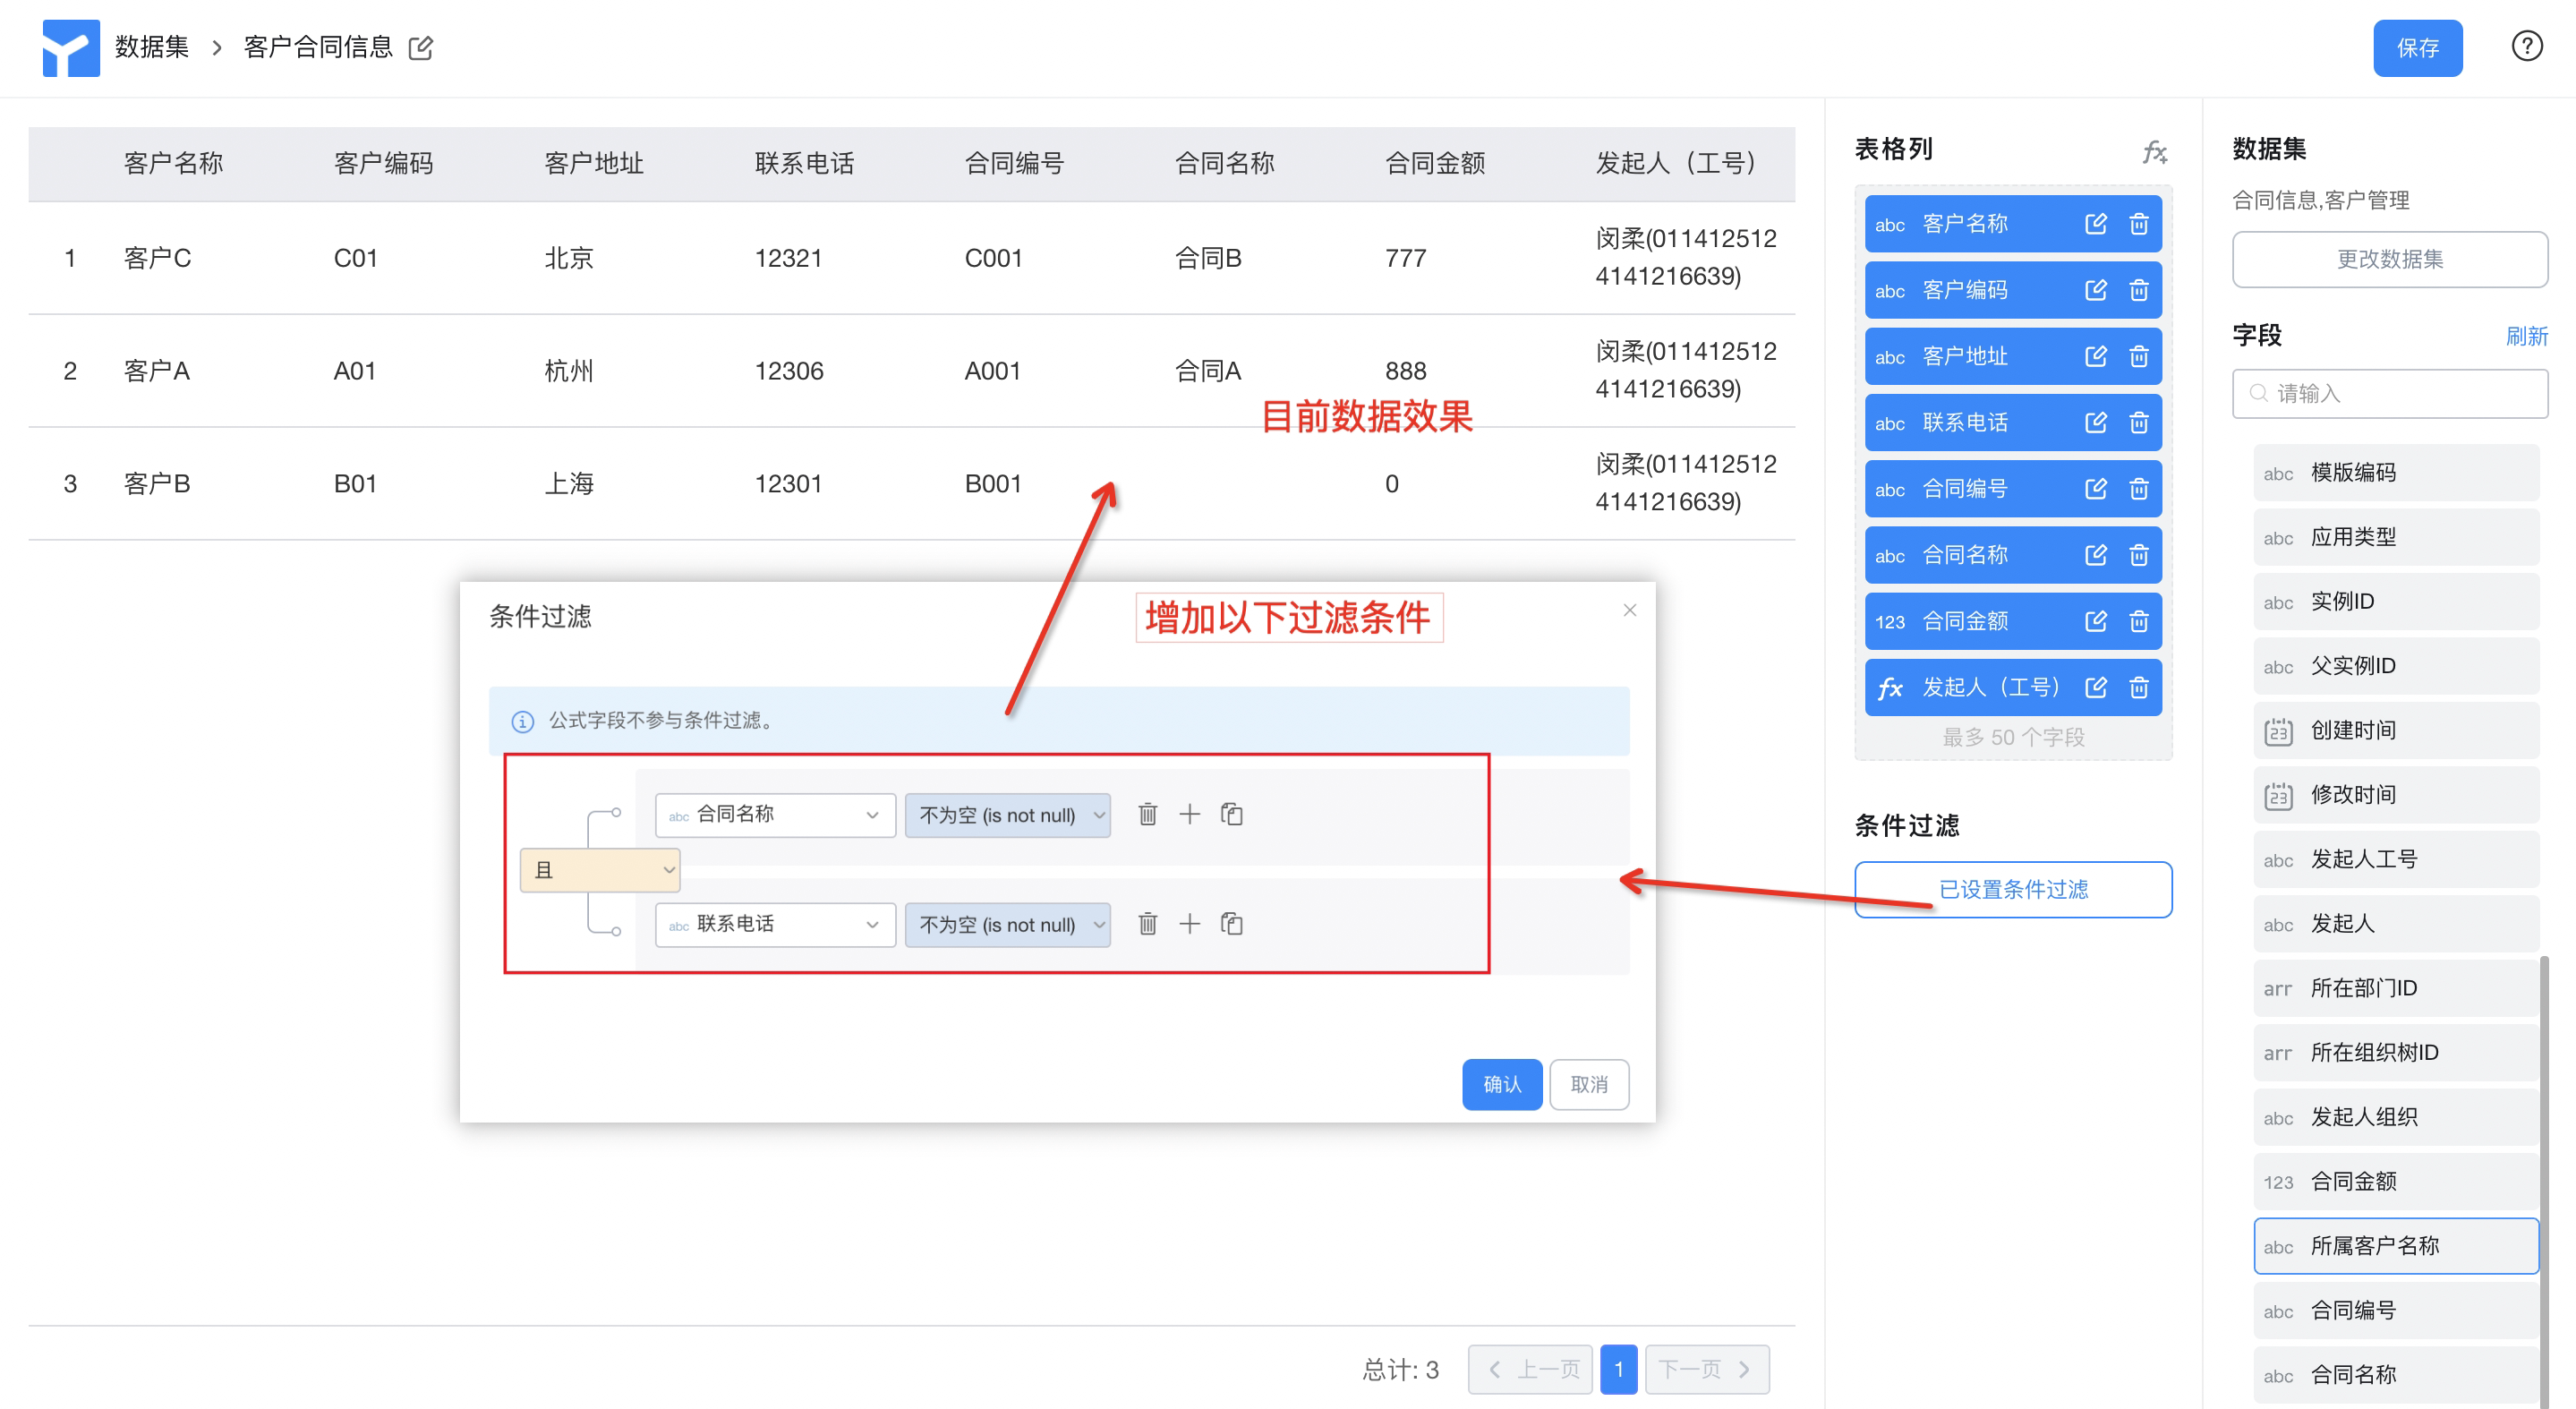Viewport: 2576px width, 1409px height.
Task: Go to page 1 in pagination
Action: tap(1618, 1369)
